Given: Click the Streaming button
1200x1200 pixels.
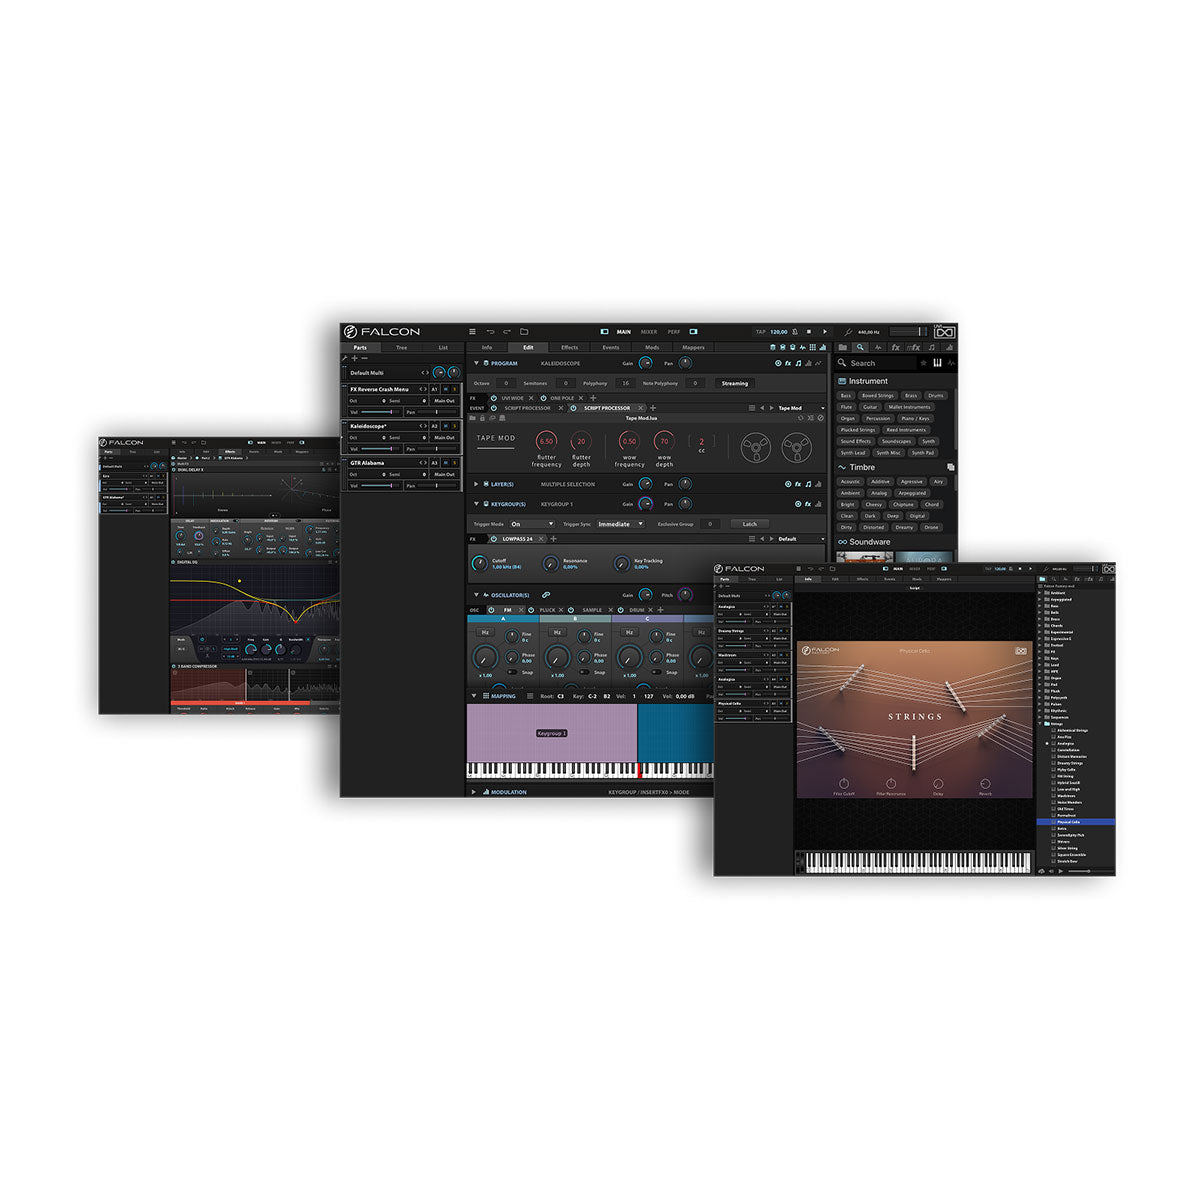Looking at the screenshot, I should (735, 383).
